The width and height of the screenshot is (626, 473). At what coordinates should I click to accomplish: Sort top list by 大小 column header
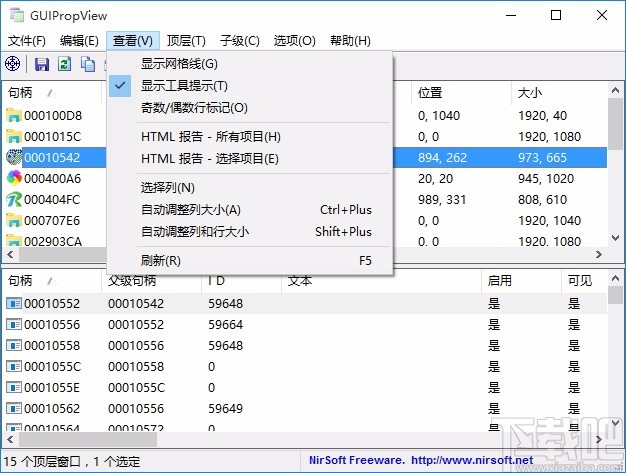tap(559, 93)
